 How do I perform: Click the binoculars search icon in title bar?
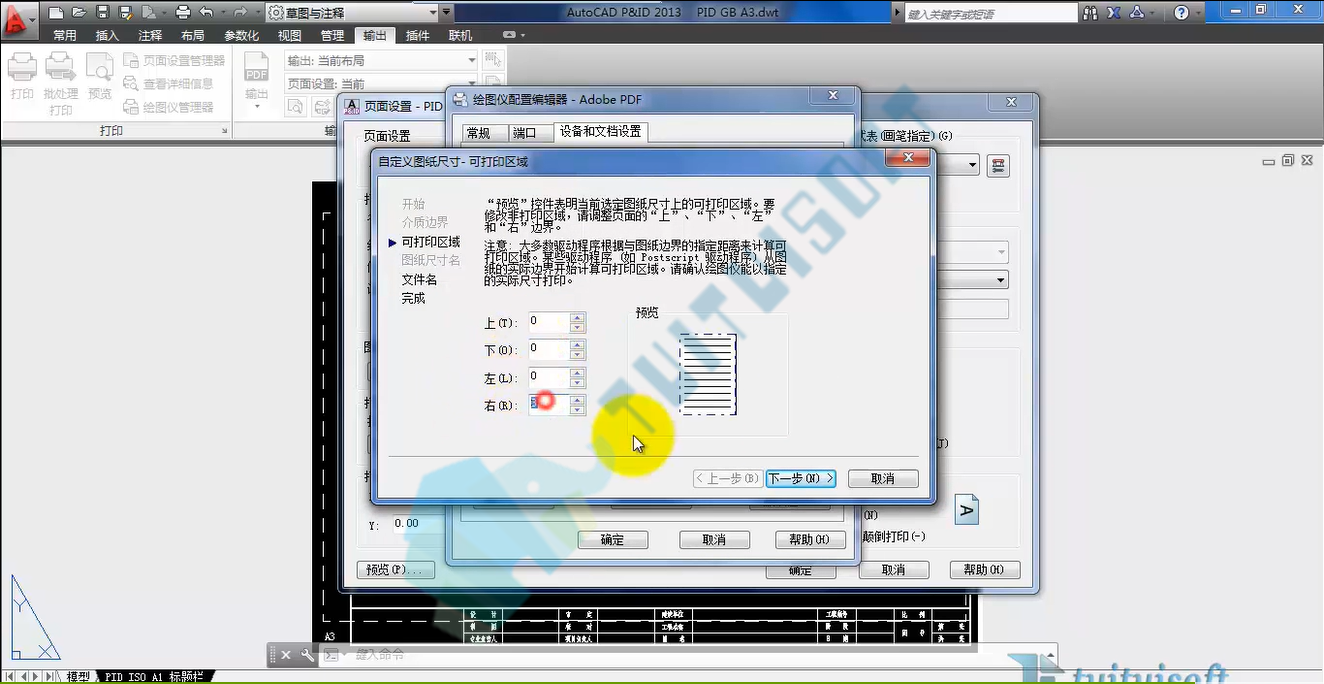[1090, 13]
